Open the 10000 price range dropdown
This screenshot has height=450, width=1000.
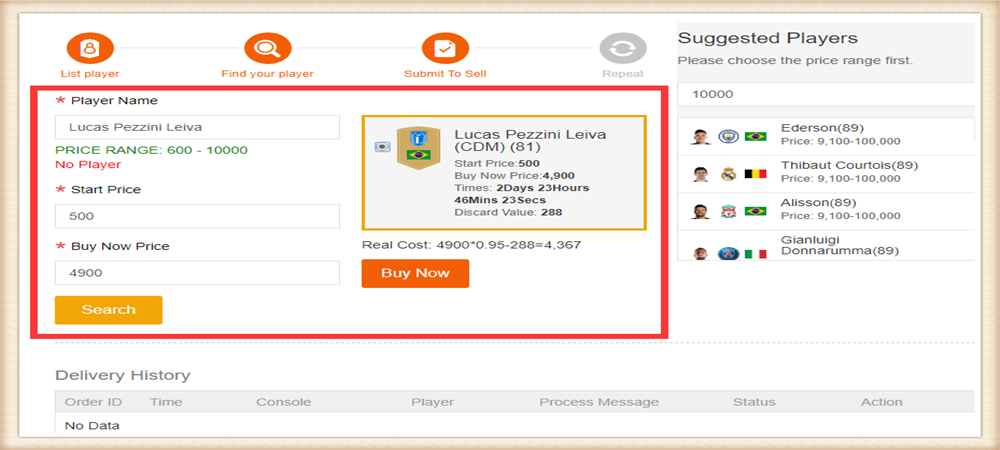(825, 94)
